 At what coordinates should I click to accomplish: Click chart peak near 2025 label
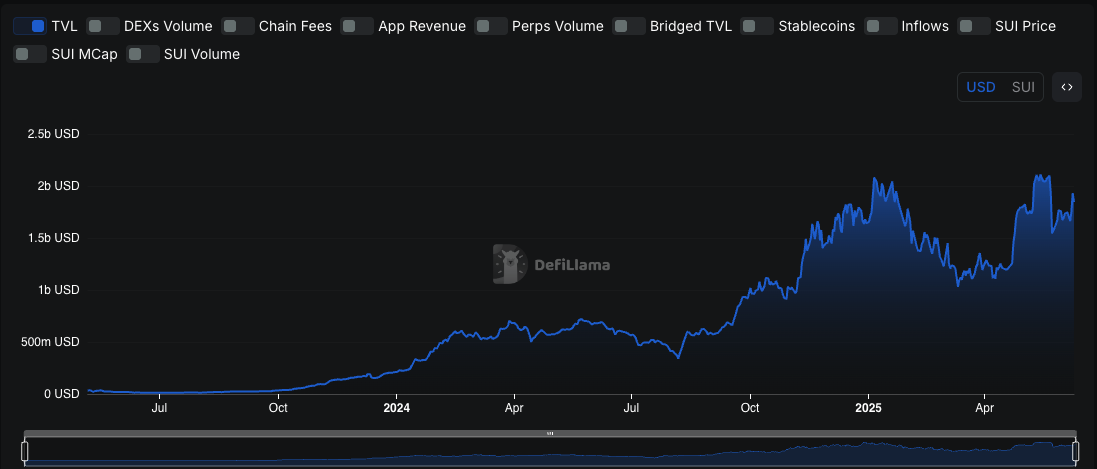(x=875, y=178)
